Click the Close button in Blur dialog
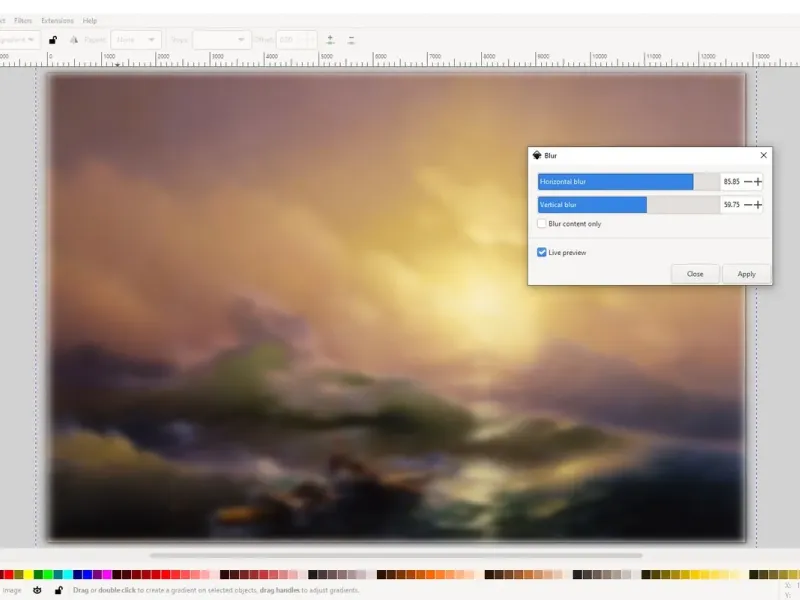This screenshot has height=600, width=800. 695,274
